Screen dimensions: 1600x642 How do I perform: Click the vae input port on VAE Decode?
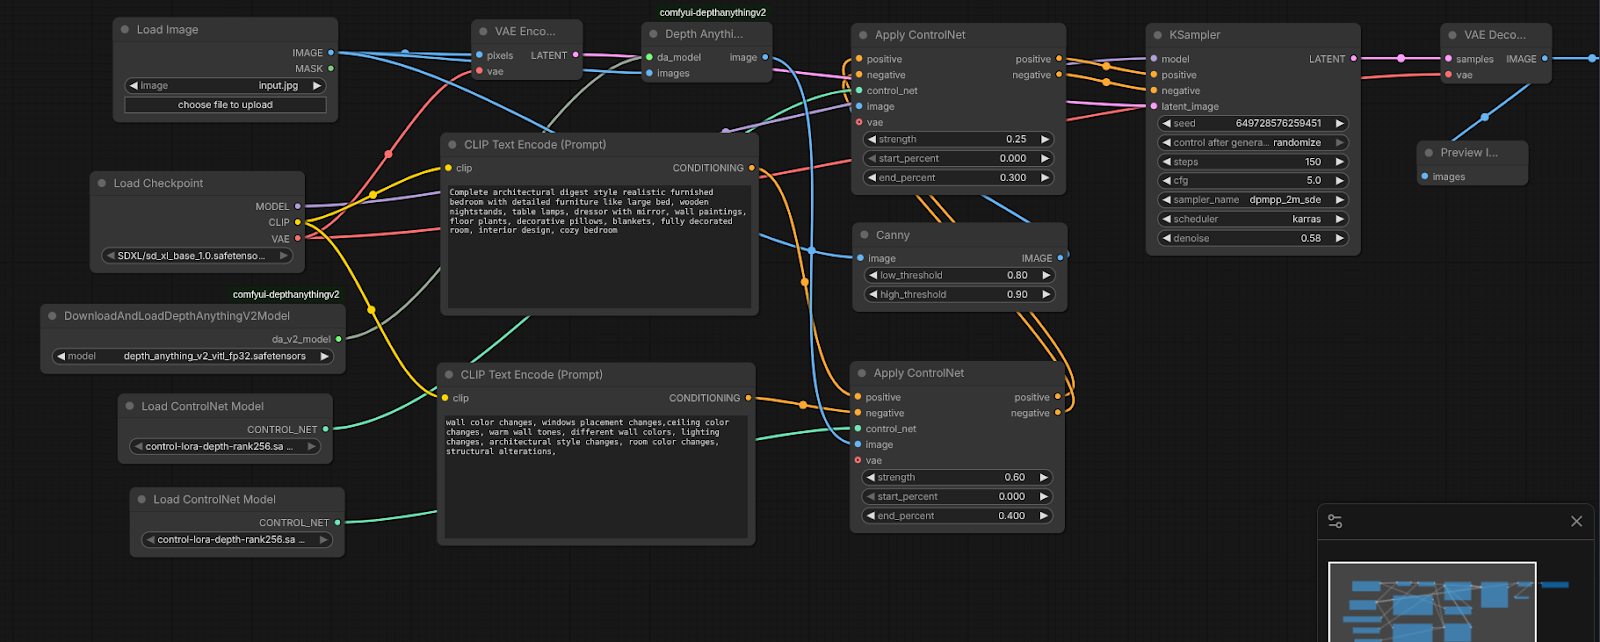pyautogui.click(x=1449, y=75)
